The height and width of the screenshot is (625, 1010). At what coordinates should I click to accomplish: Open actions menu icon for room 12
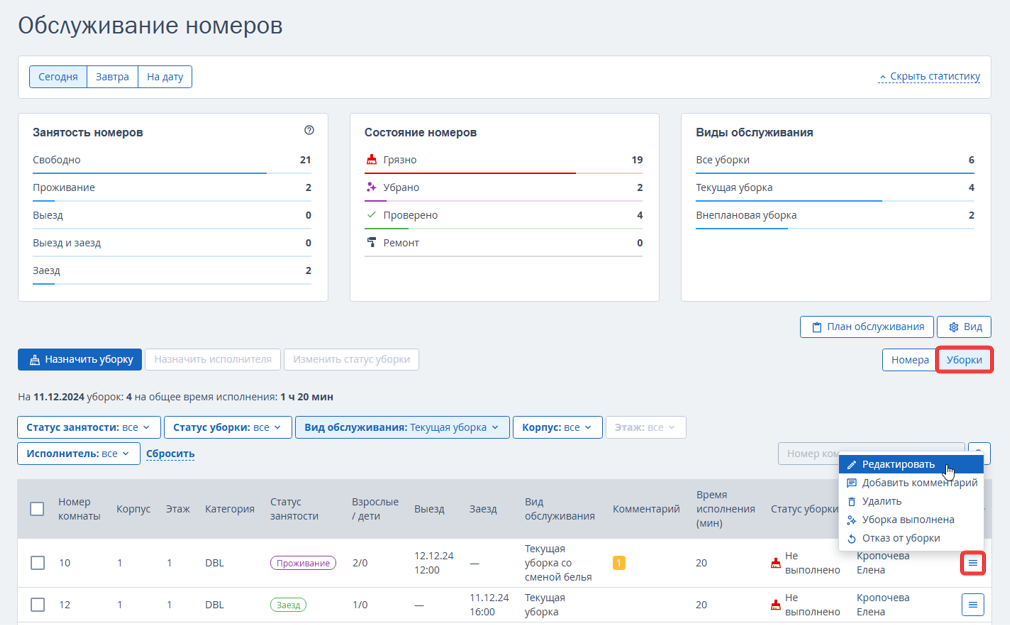point(973,605)
